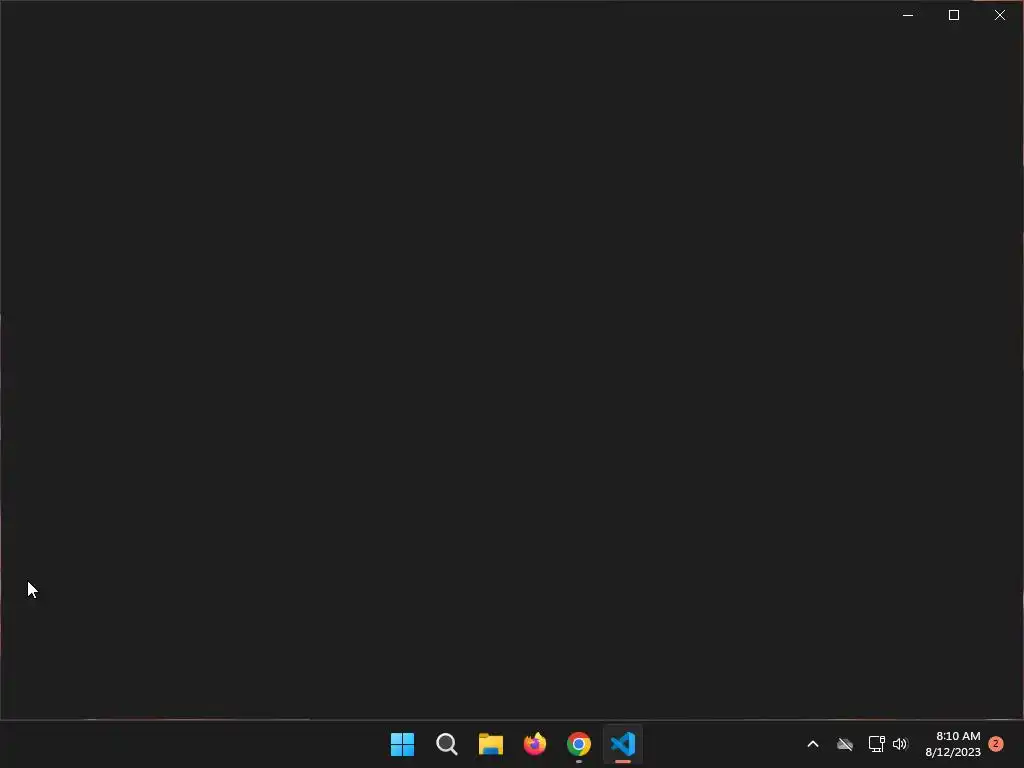Viewport: 1024px width, 768px height.
Task: Open notification badge showing 2
Action: point(996,744)
